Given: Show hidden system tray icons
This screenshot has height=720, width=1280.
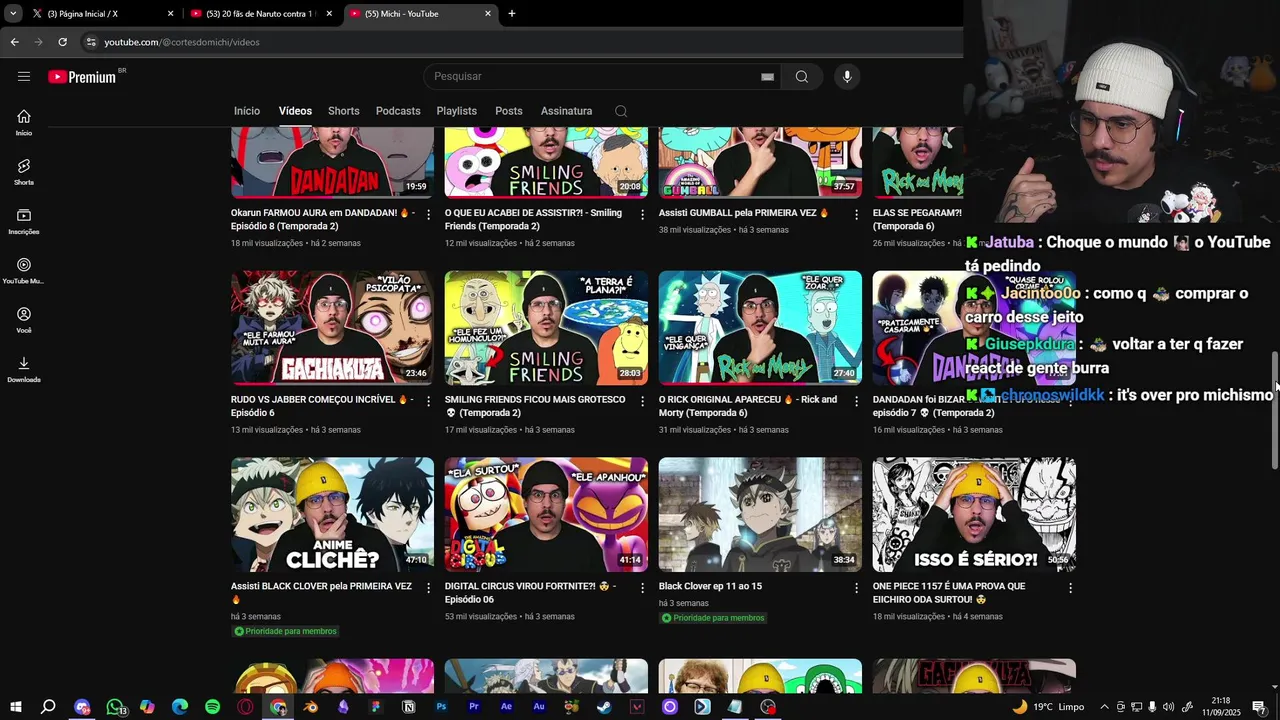Looking at the screenshot, I should click(1104, 707).
